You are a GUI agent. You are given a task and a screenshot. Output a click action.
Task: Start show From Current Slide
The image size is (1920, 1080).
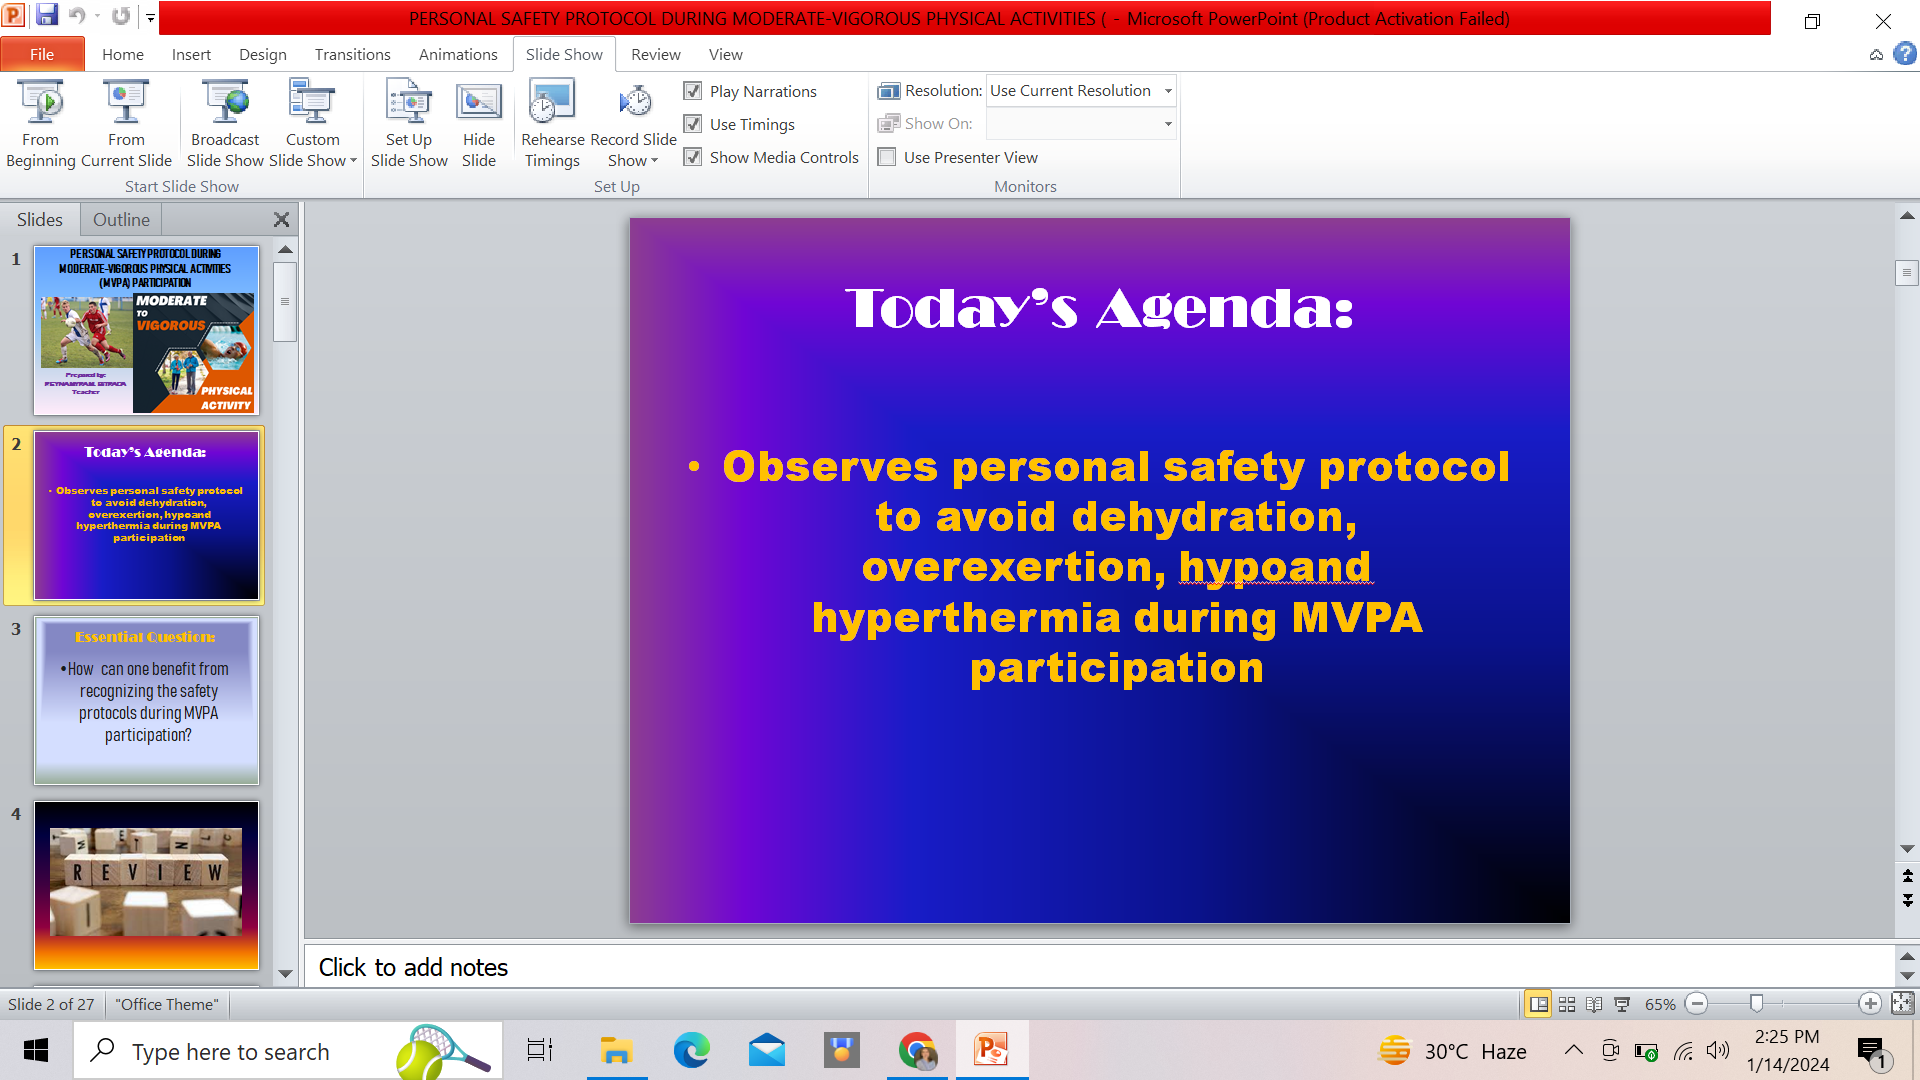[x=126, y=123]
